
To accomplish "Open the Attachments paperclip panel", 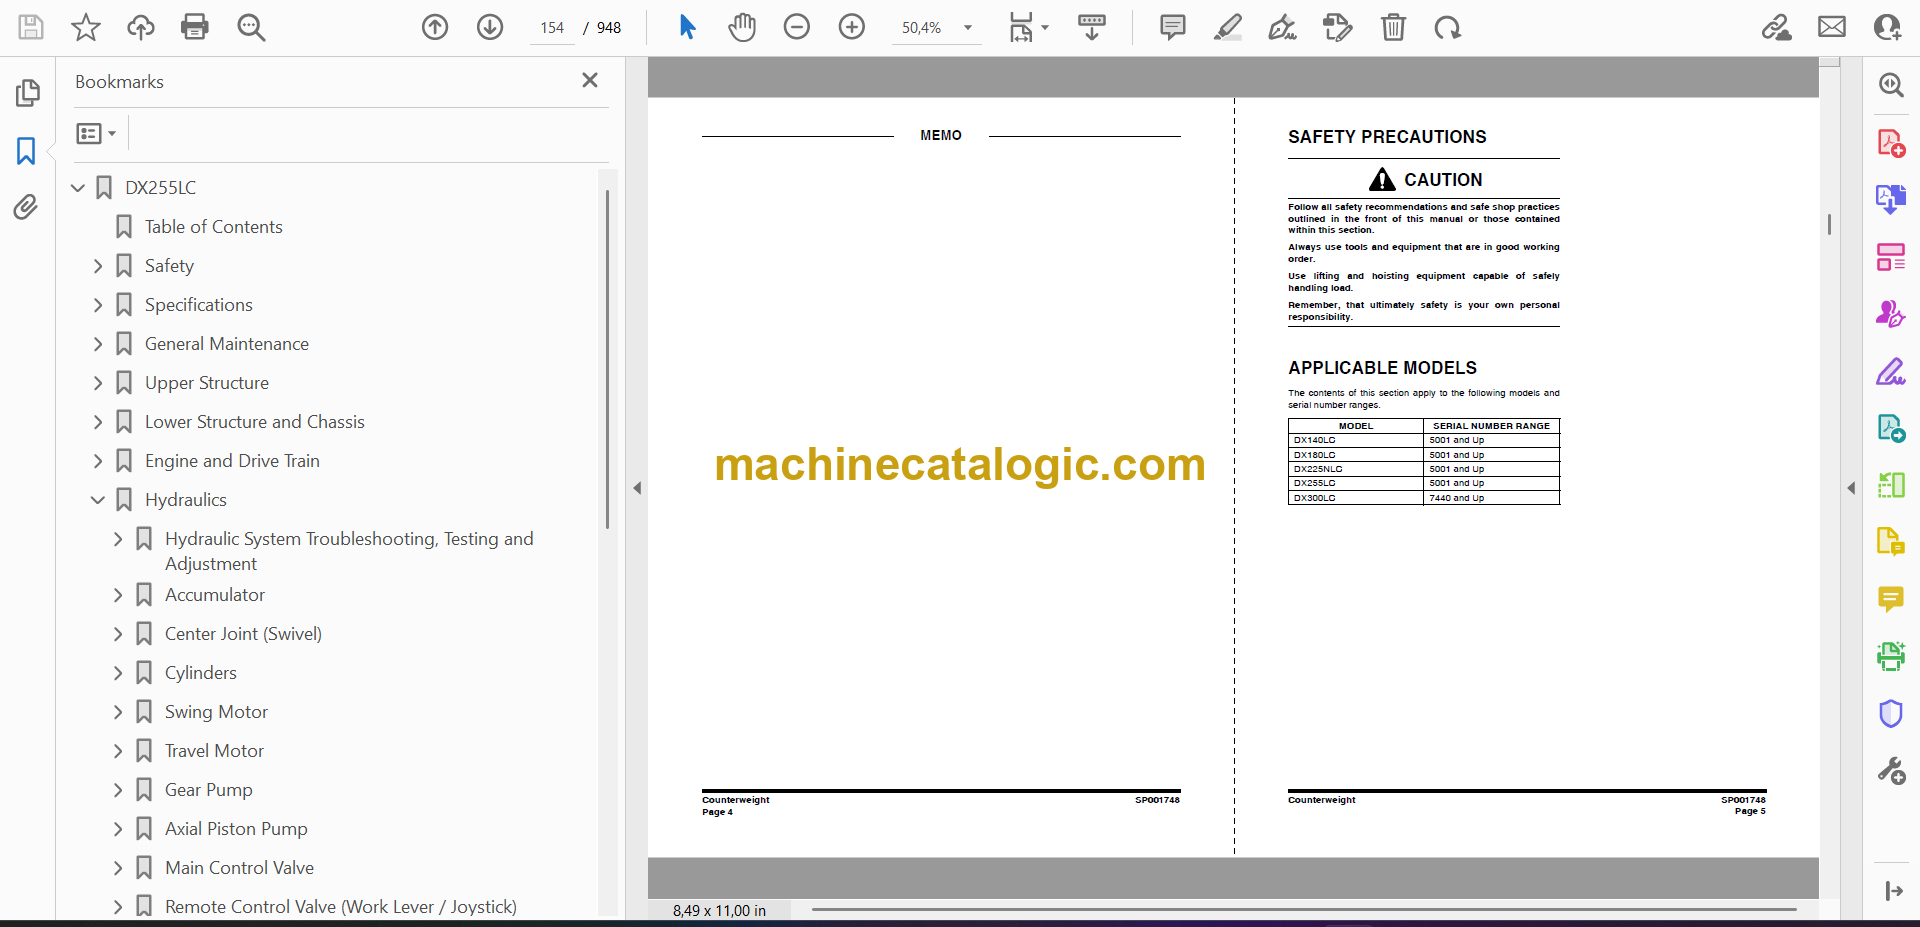I will click(x=27, y=207).
